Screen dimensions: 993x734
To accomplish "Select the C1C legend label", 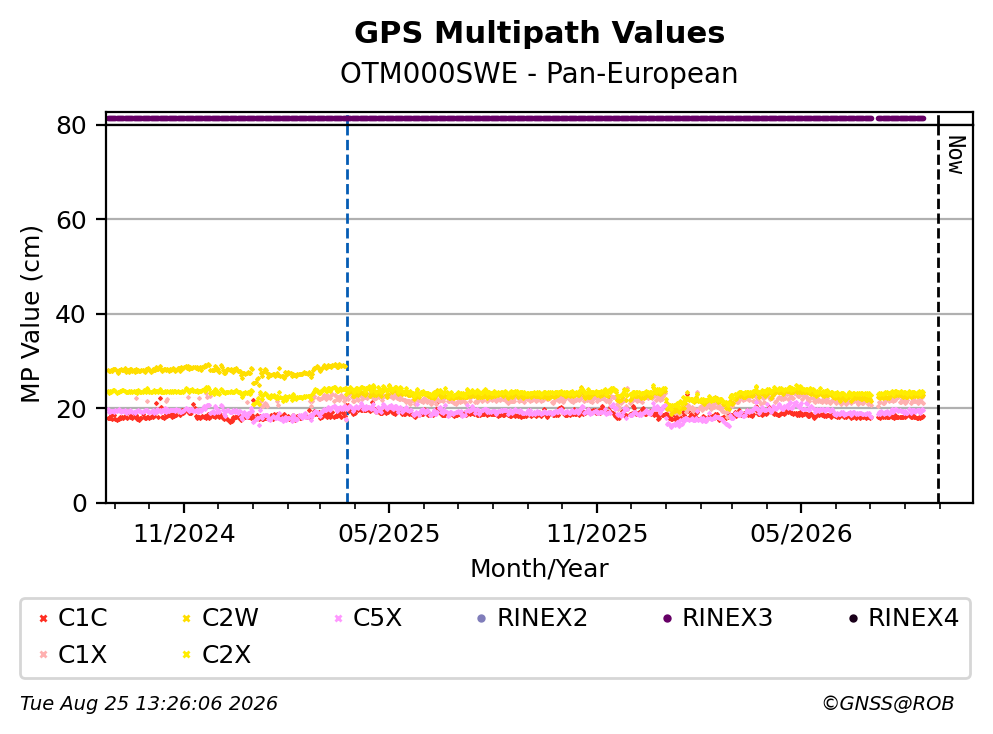I will point(82,617).
